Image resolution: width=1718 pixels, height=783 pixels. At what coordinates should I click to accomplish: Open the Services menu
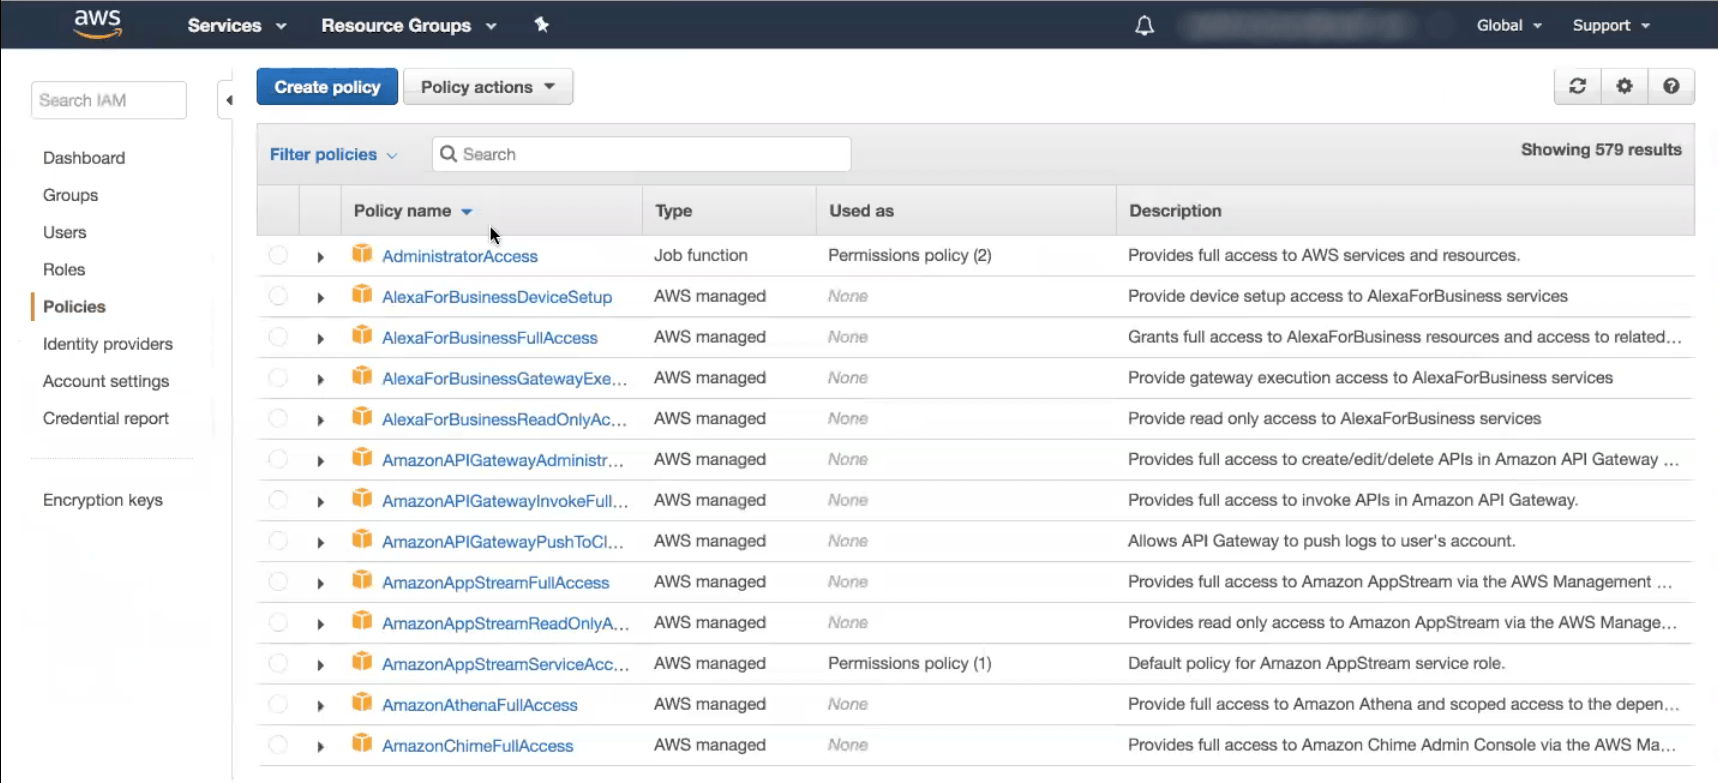tap(237, 25)
